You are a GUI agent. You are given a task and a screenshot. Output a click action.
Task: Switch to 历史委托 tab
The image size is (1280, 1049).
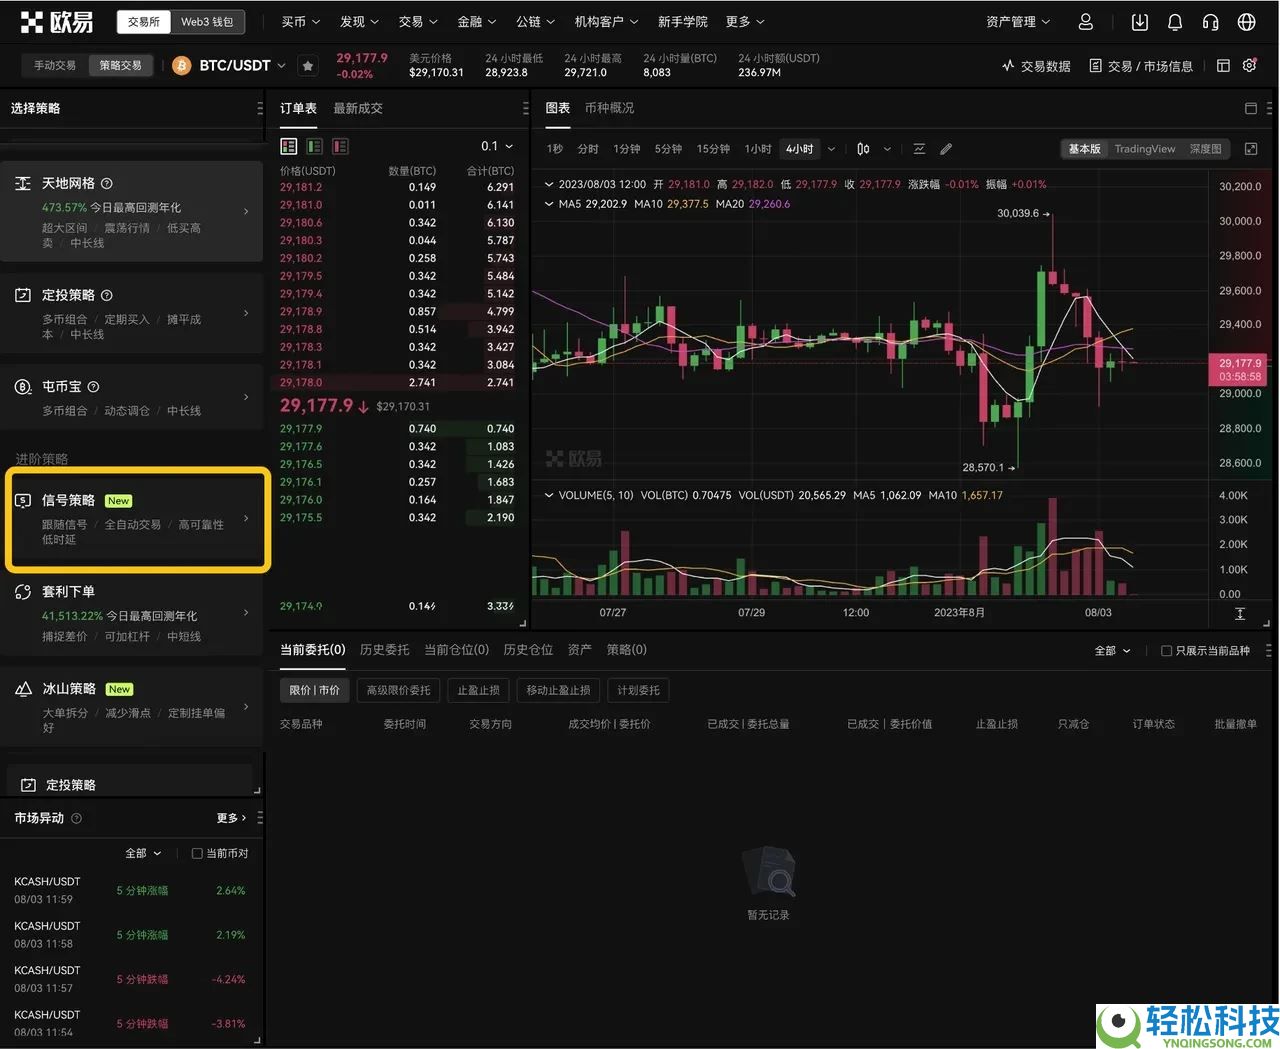tap(384, 650)
